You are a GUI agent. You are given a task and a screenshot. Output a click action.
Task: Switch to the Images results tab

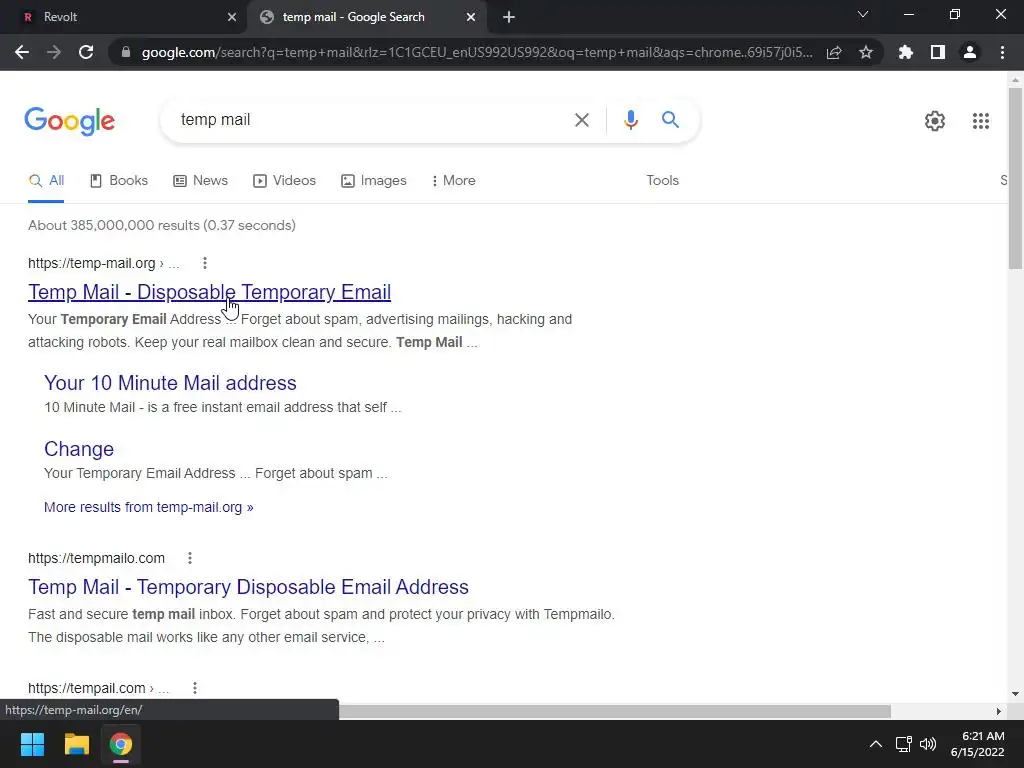coord(374,181)
